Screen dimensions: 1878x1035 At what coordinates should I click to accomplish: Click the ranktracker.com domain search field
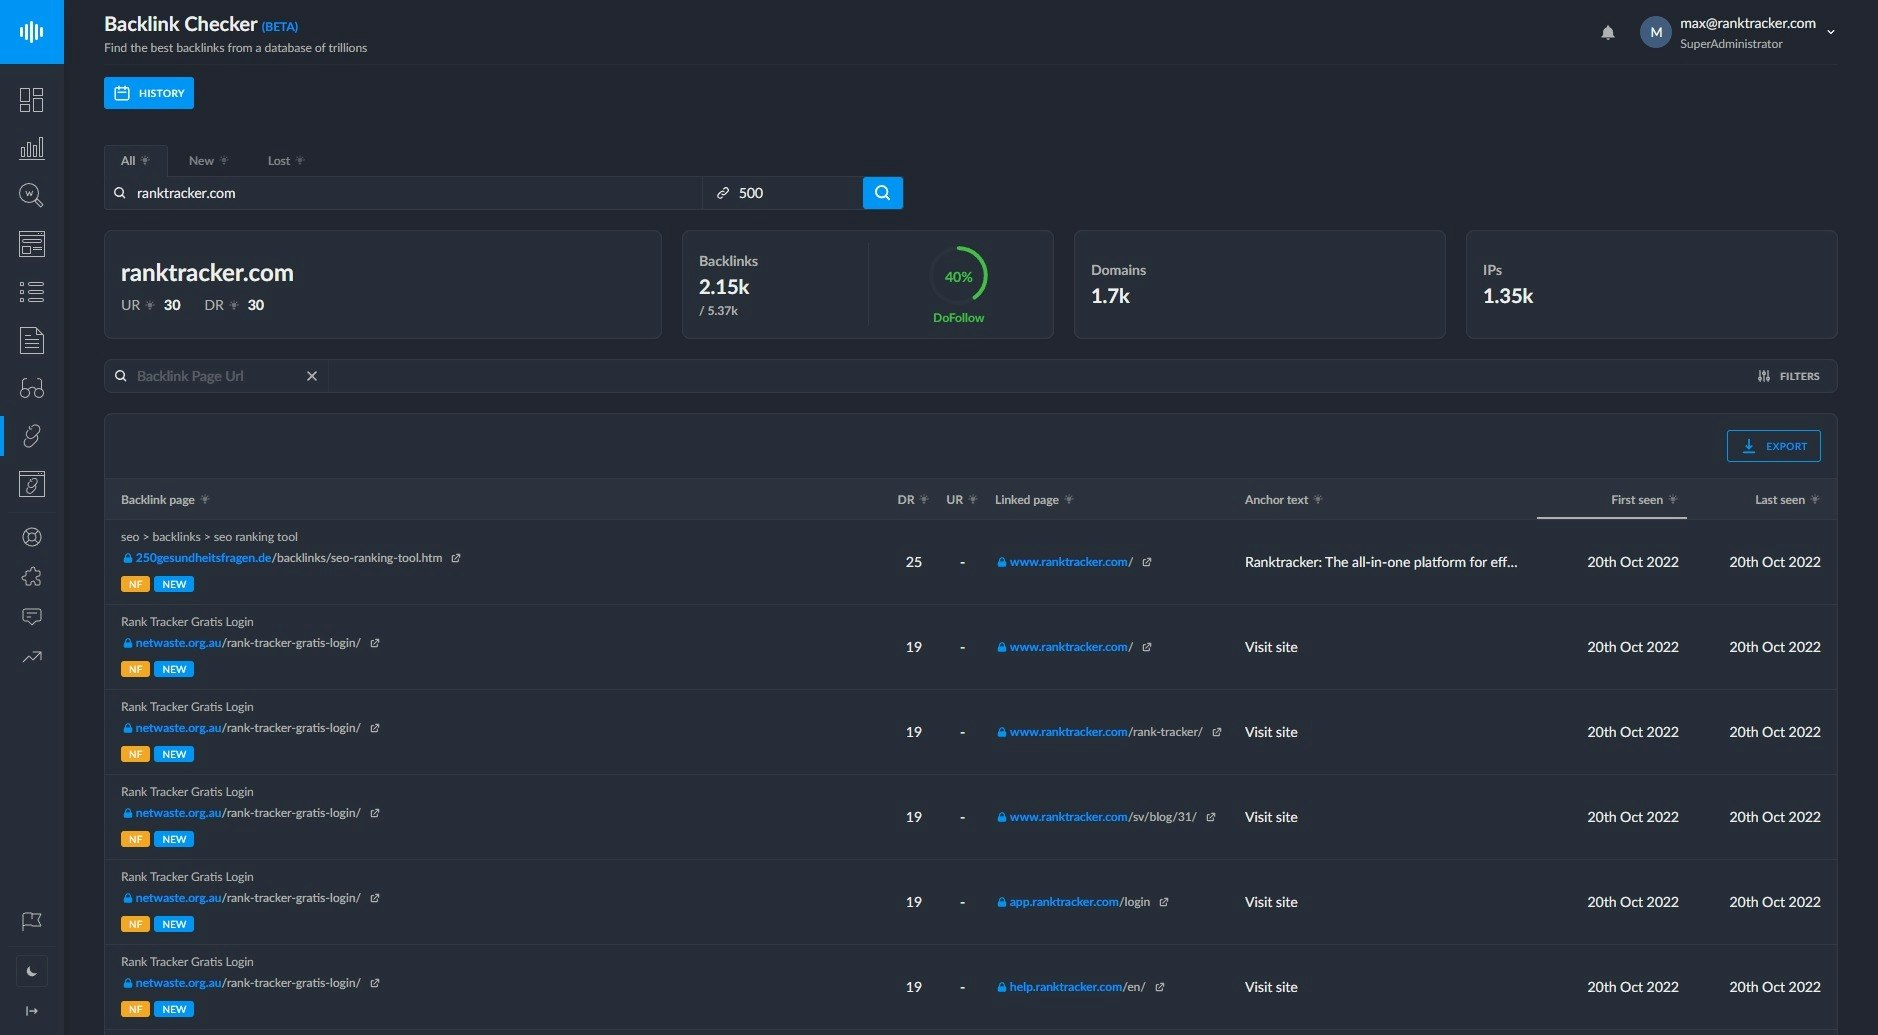pos(403,193)
